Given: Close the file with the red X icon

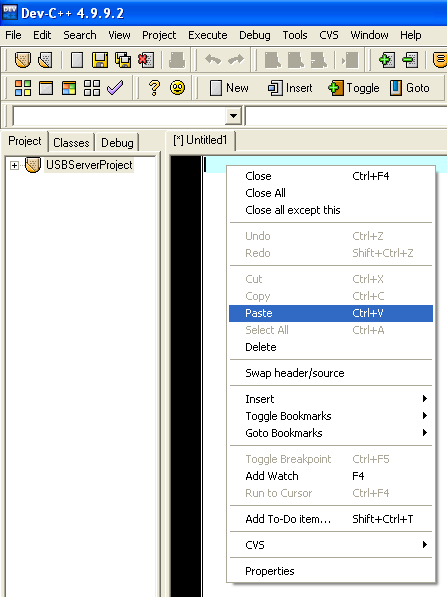Looking at the screenshot, I should pyautogui.click(x=146, y=60).
